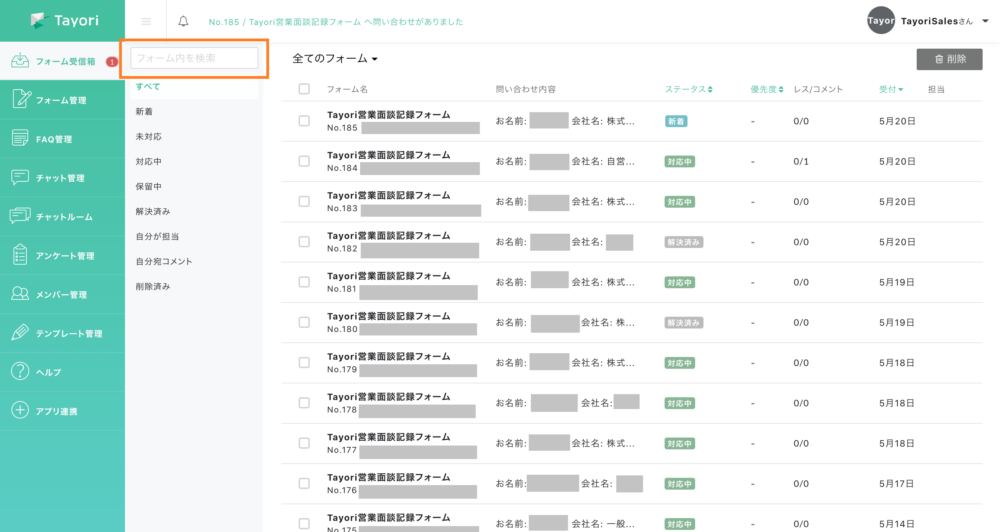Click the フォーム内を検索 search field
1000x532 pixels.
click(x=195, y=58)
